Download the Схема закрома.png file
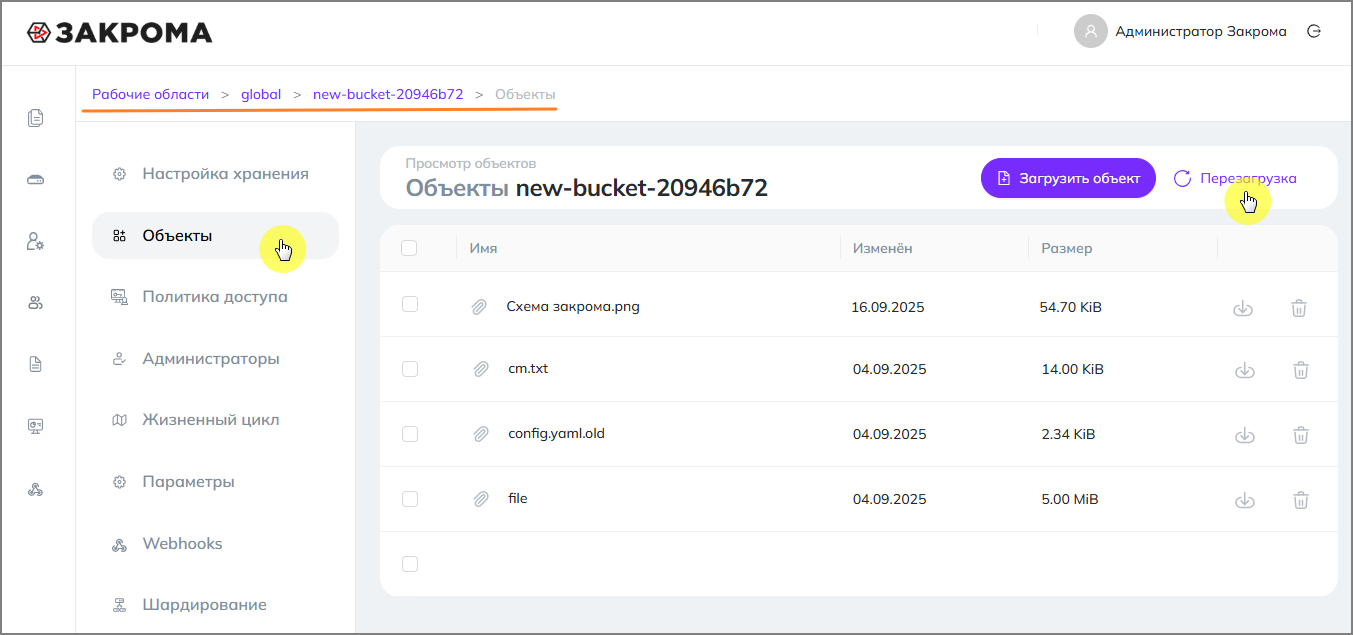The height and width of the screenshot is (635, 1353). [x=1243, y=308]
